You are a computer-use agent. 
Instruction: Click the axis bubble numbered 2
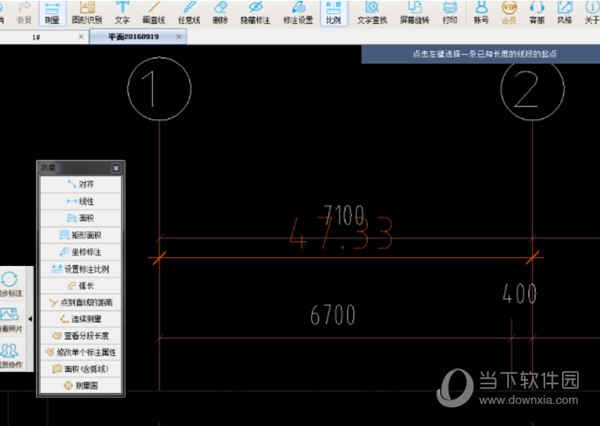click(x=532, y=90)
